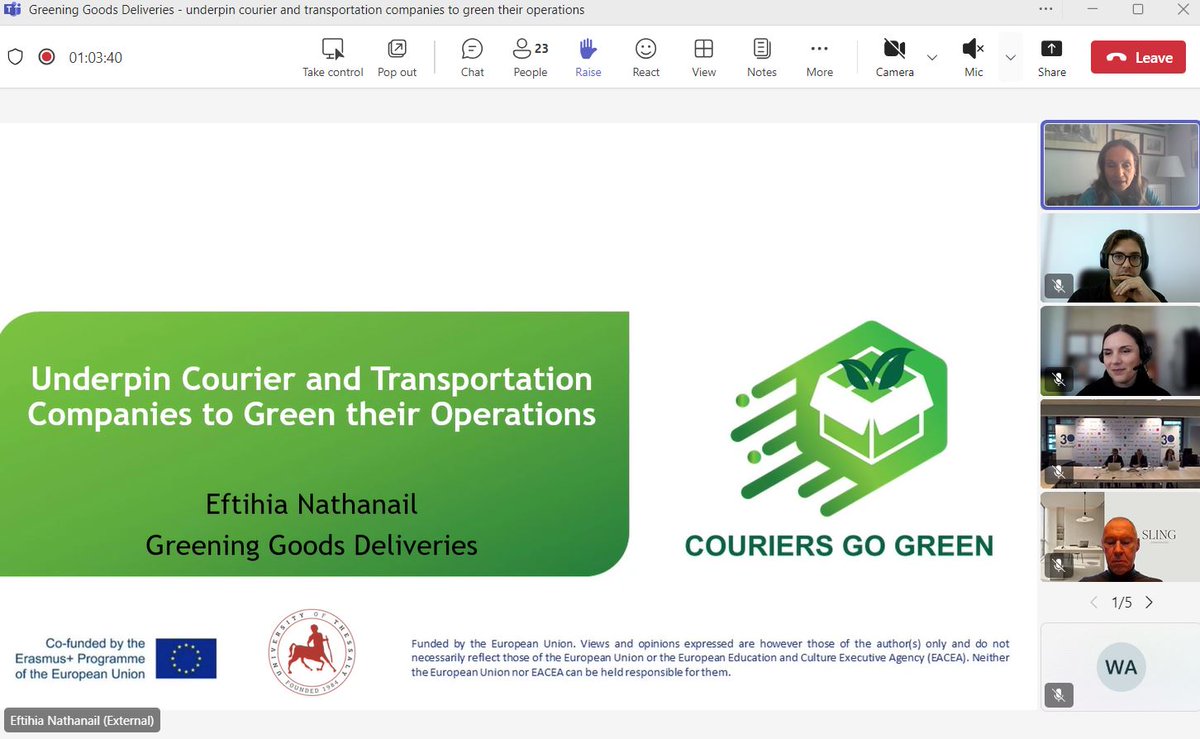Go to previous page of participant videos
Viewport: 1200px width, 739px height.
(x=1093, y=602)
